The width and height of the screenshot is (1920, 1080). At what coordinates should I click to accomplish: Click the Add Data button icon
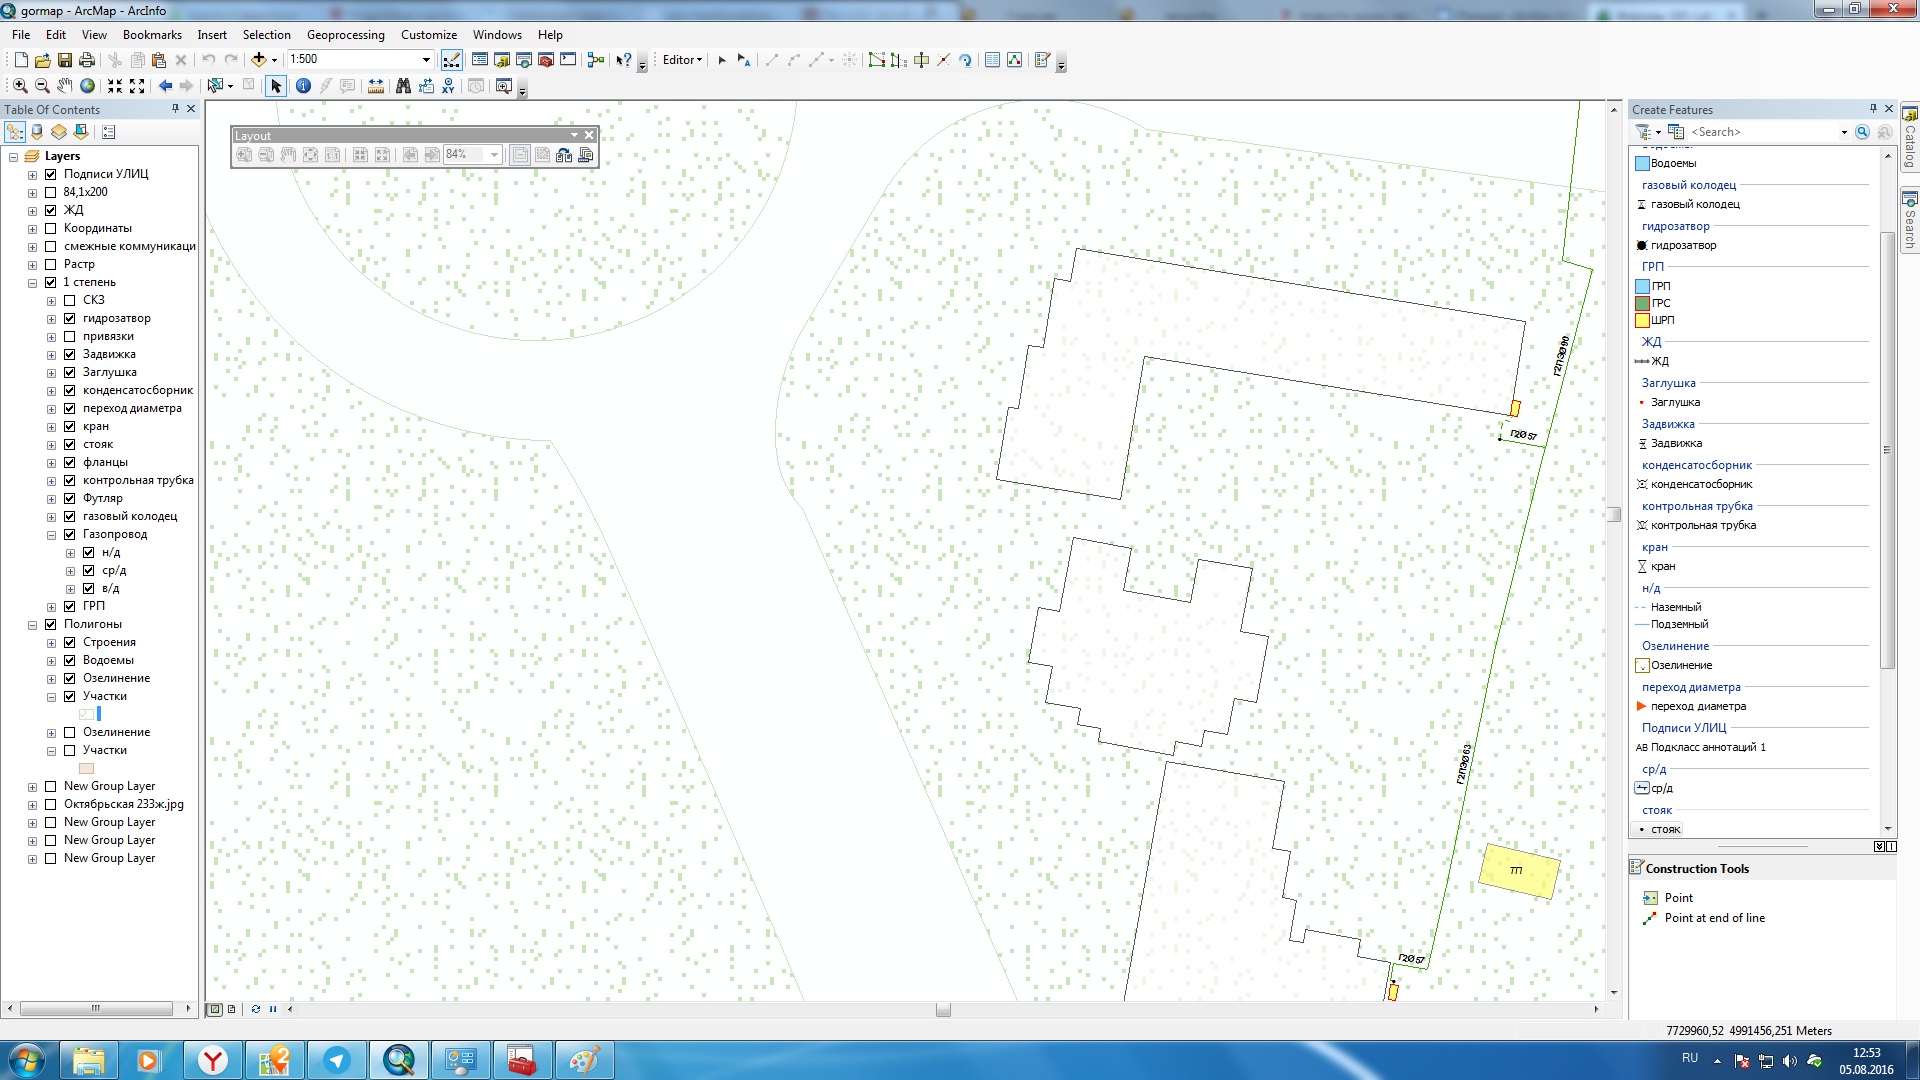(x=259, y=60)
